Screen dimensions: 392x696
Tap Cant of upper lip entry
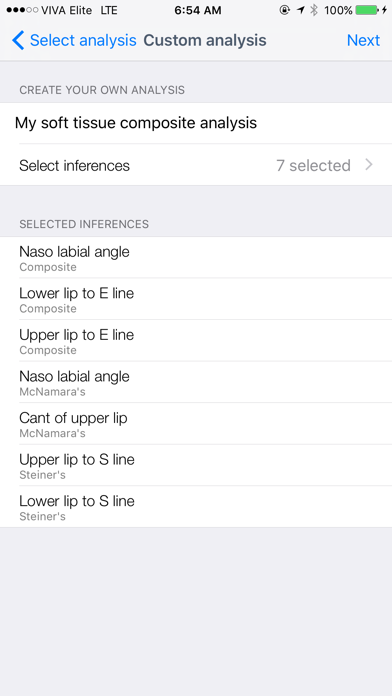[x=196, y=424]
